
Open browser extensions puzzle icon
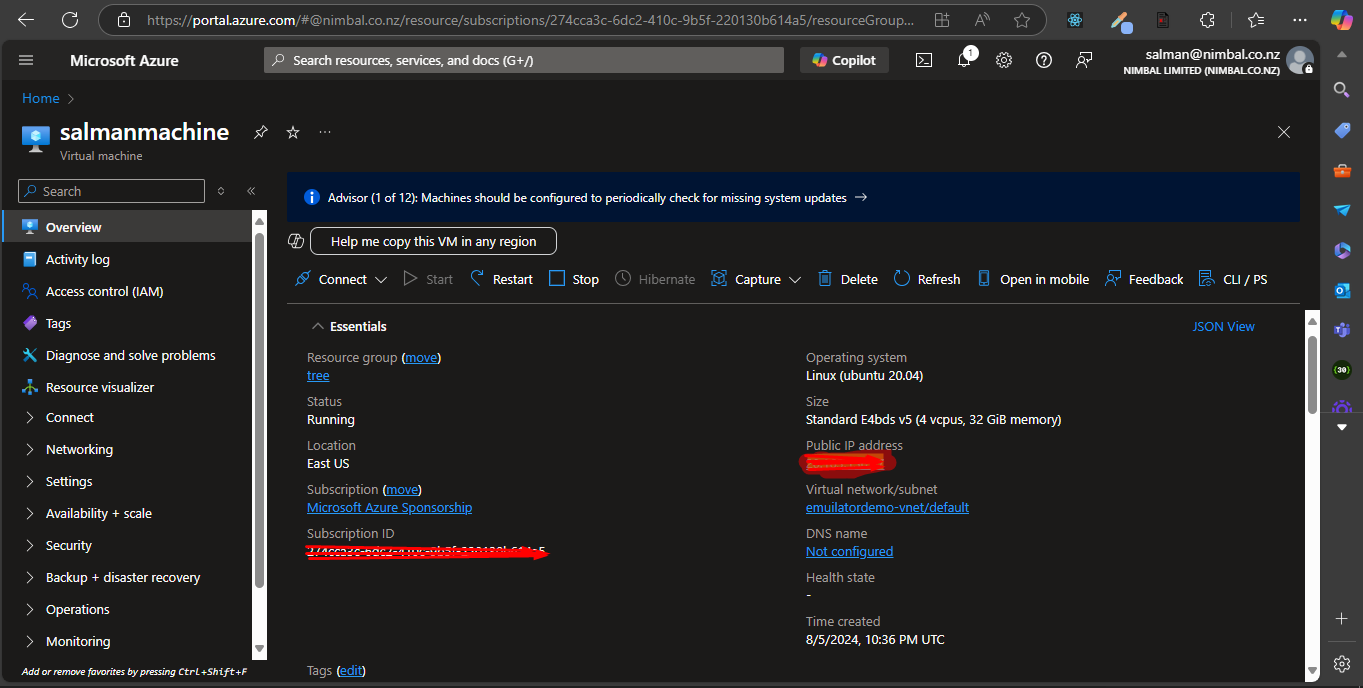point(1207,19)
